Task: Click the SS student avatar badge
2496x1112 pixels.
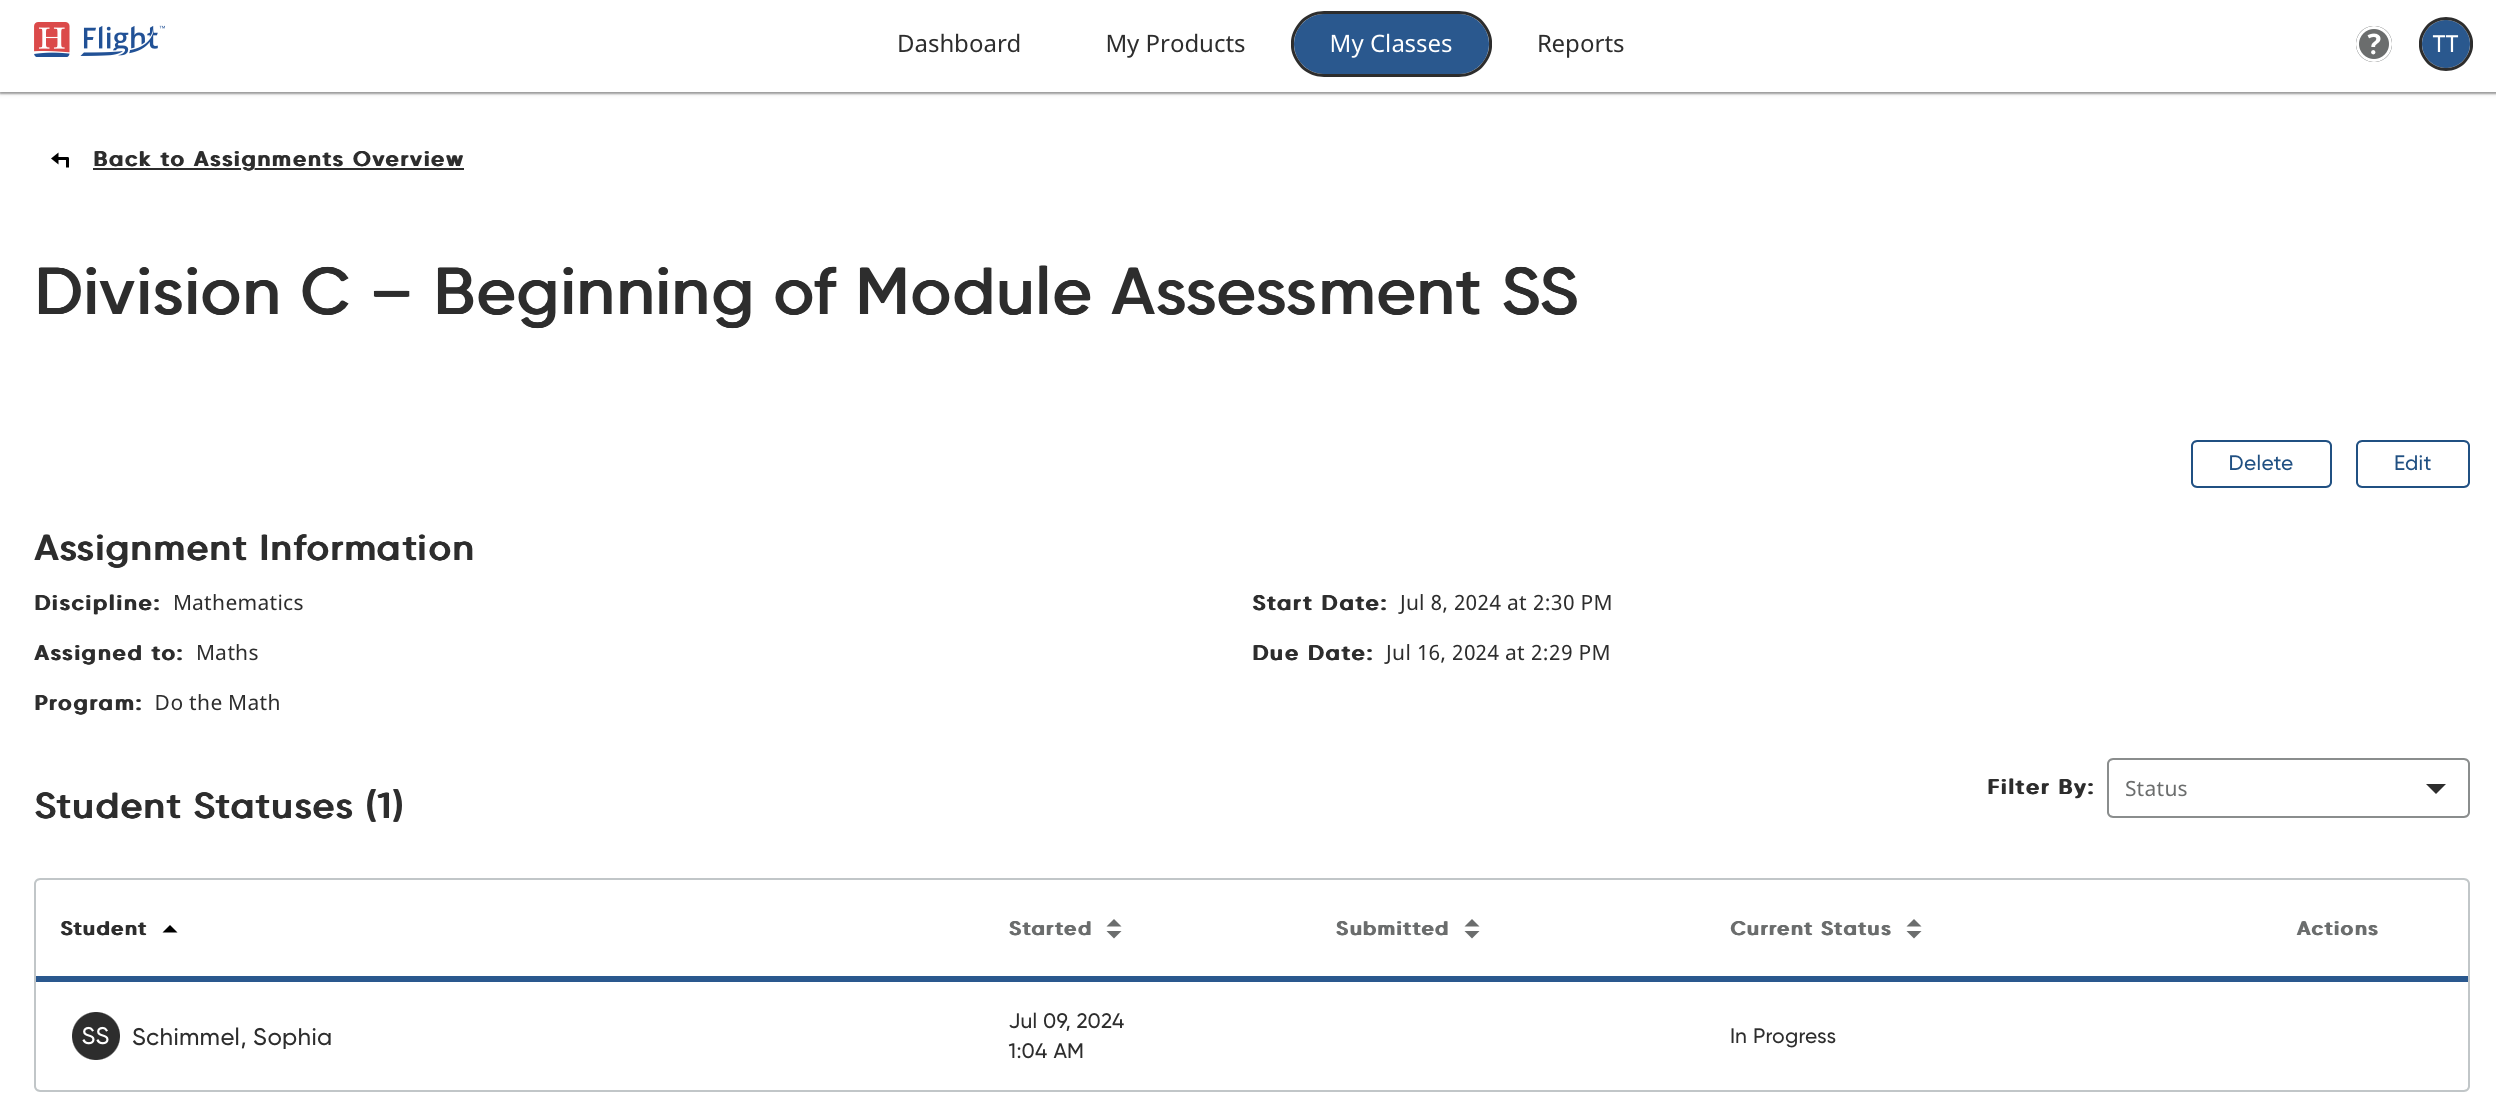Action: [x=96, y=1036]
